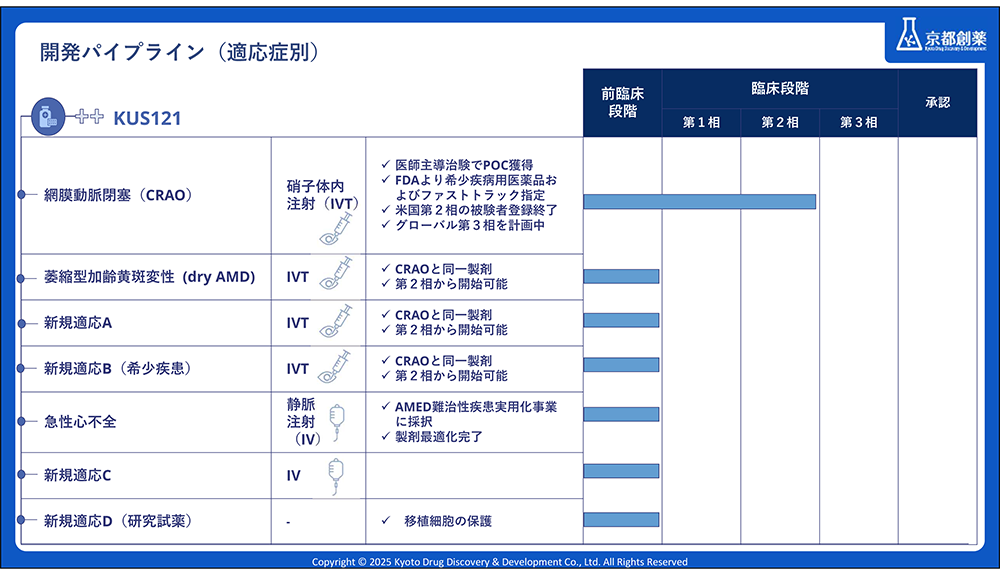Click the 承認 column header
This screenshot has width=1000, height=575.
tap(938, 103)
